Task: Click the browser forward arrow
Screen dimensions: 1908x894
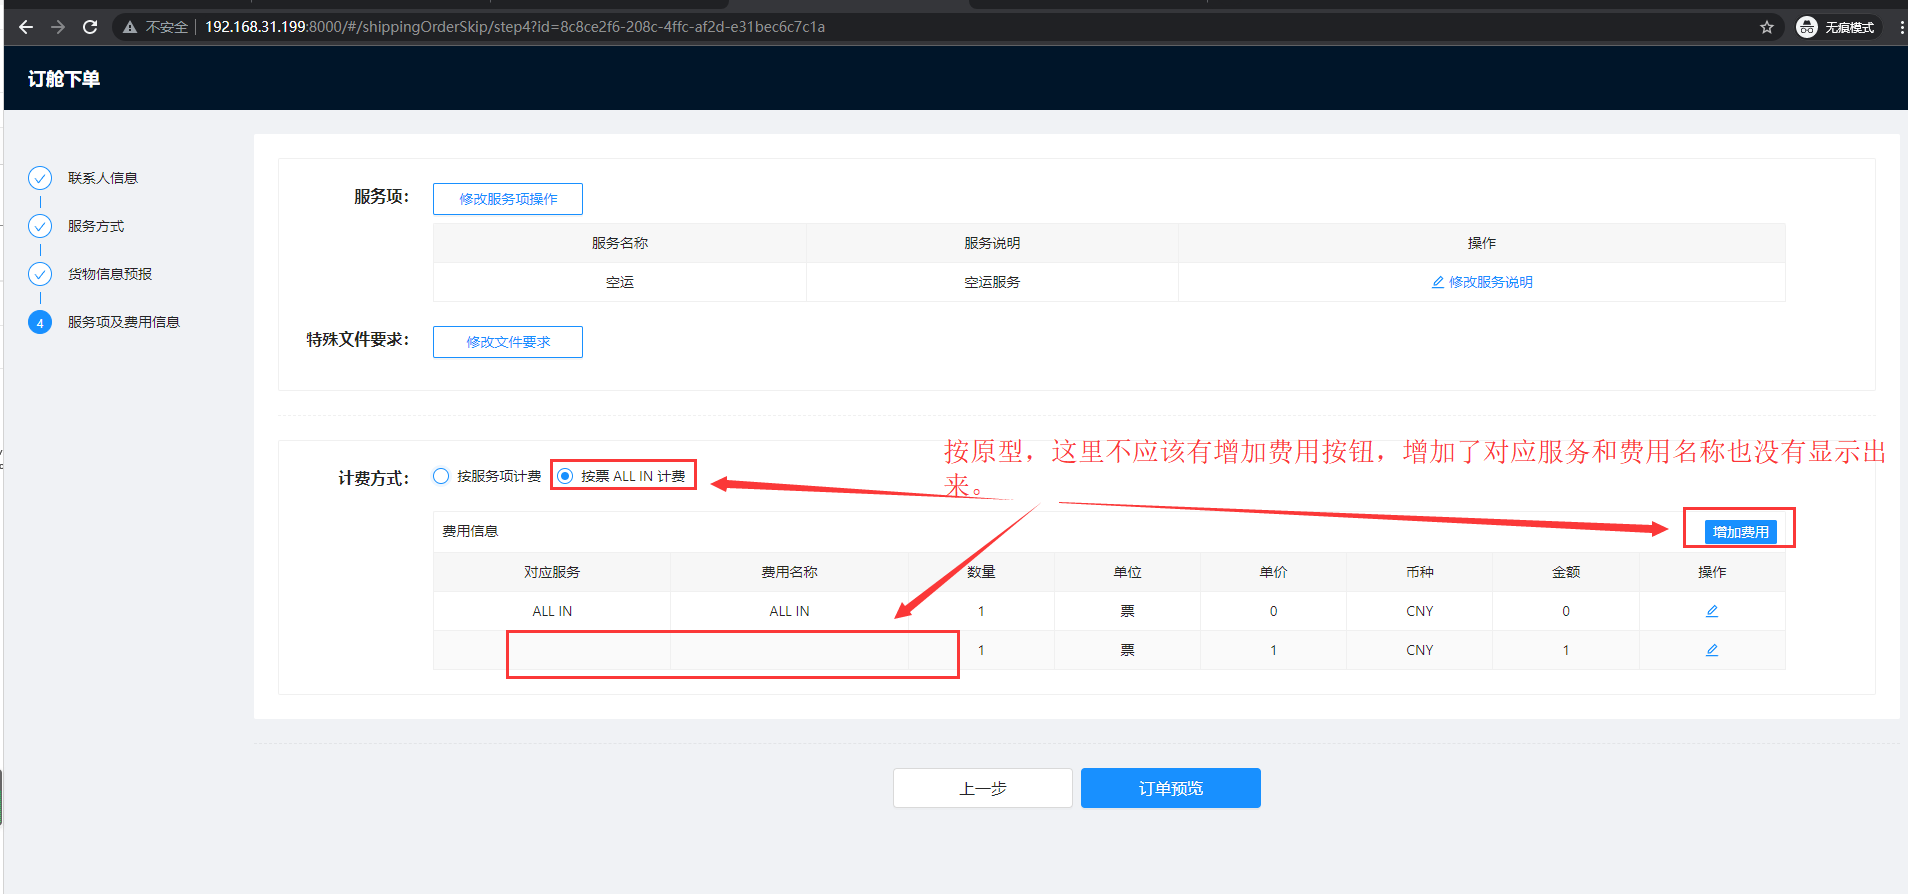Action: pyautogui.click(x=58, y=27)
